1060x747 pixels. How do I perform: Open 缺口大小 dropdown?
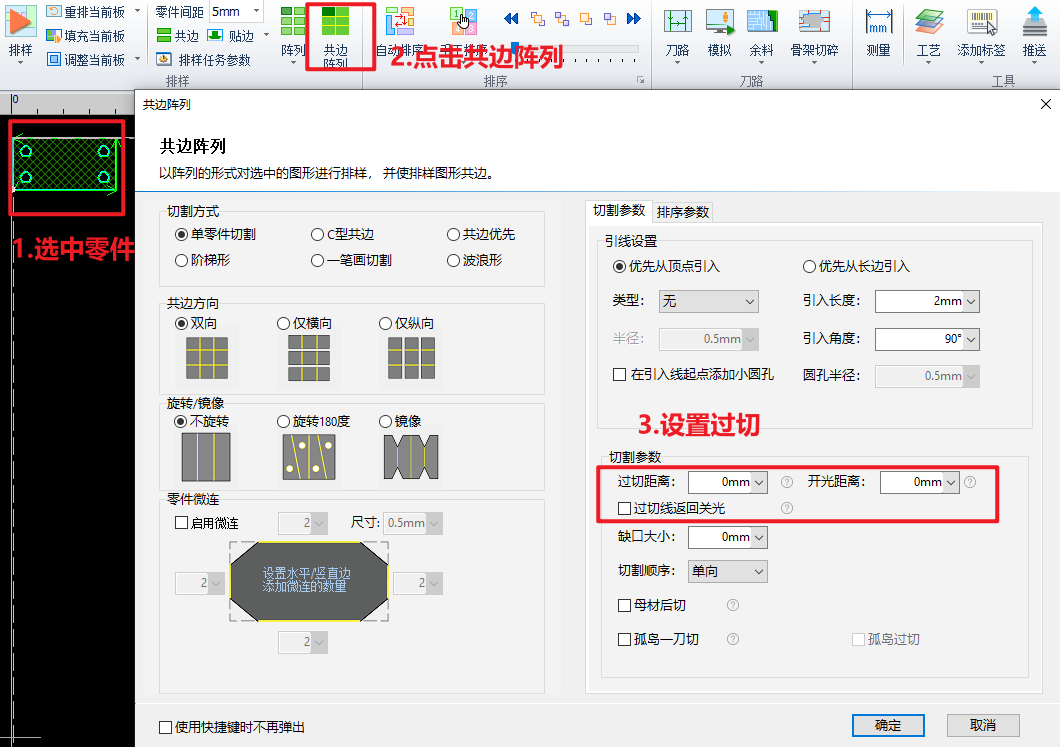tap(758, 537)
